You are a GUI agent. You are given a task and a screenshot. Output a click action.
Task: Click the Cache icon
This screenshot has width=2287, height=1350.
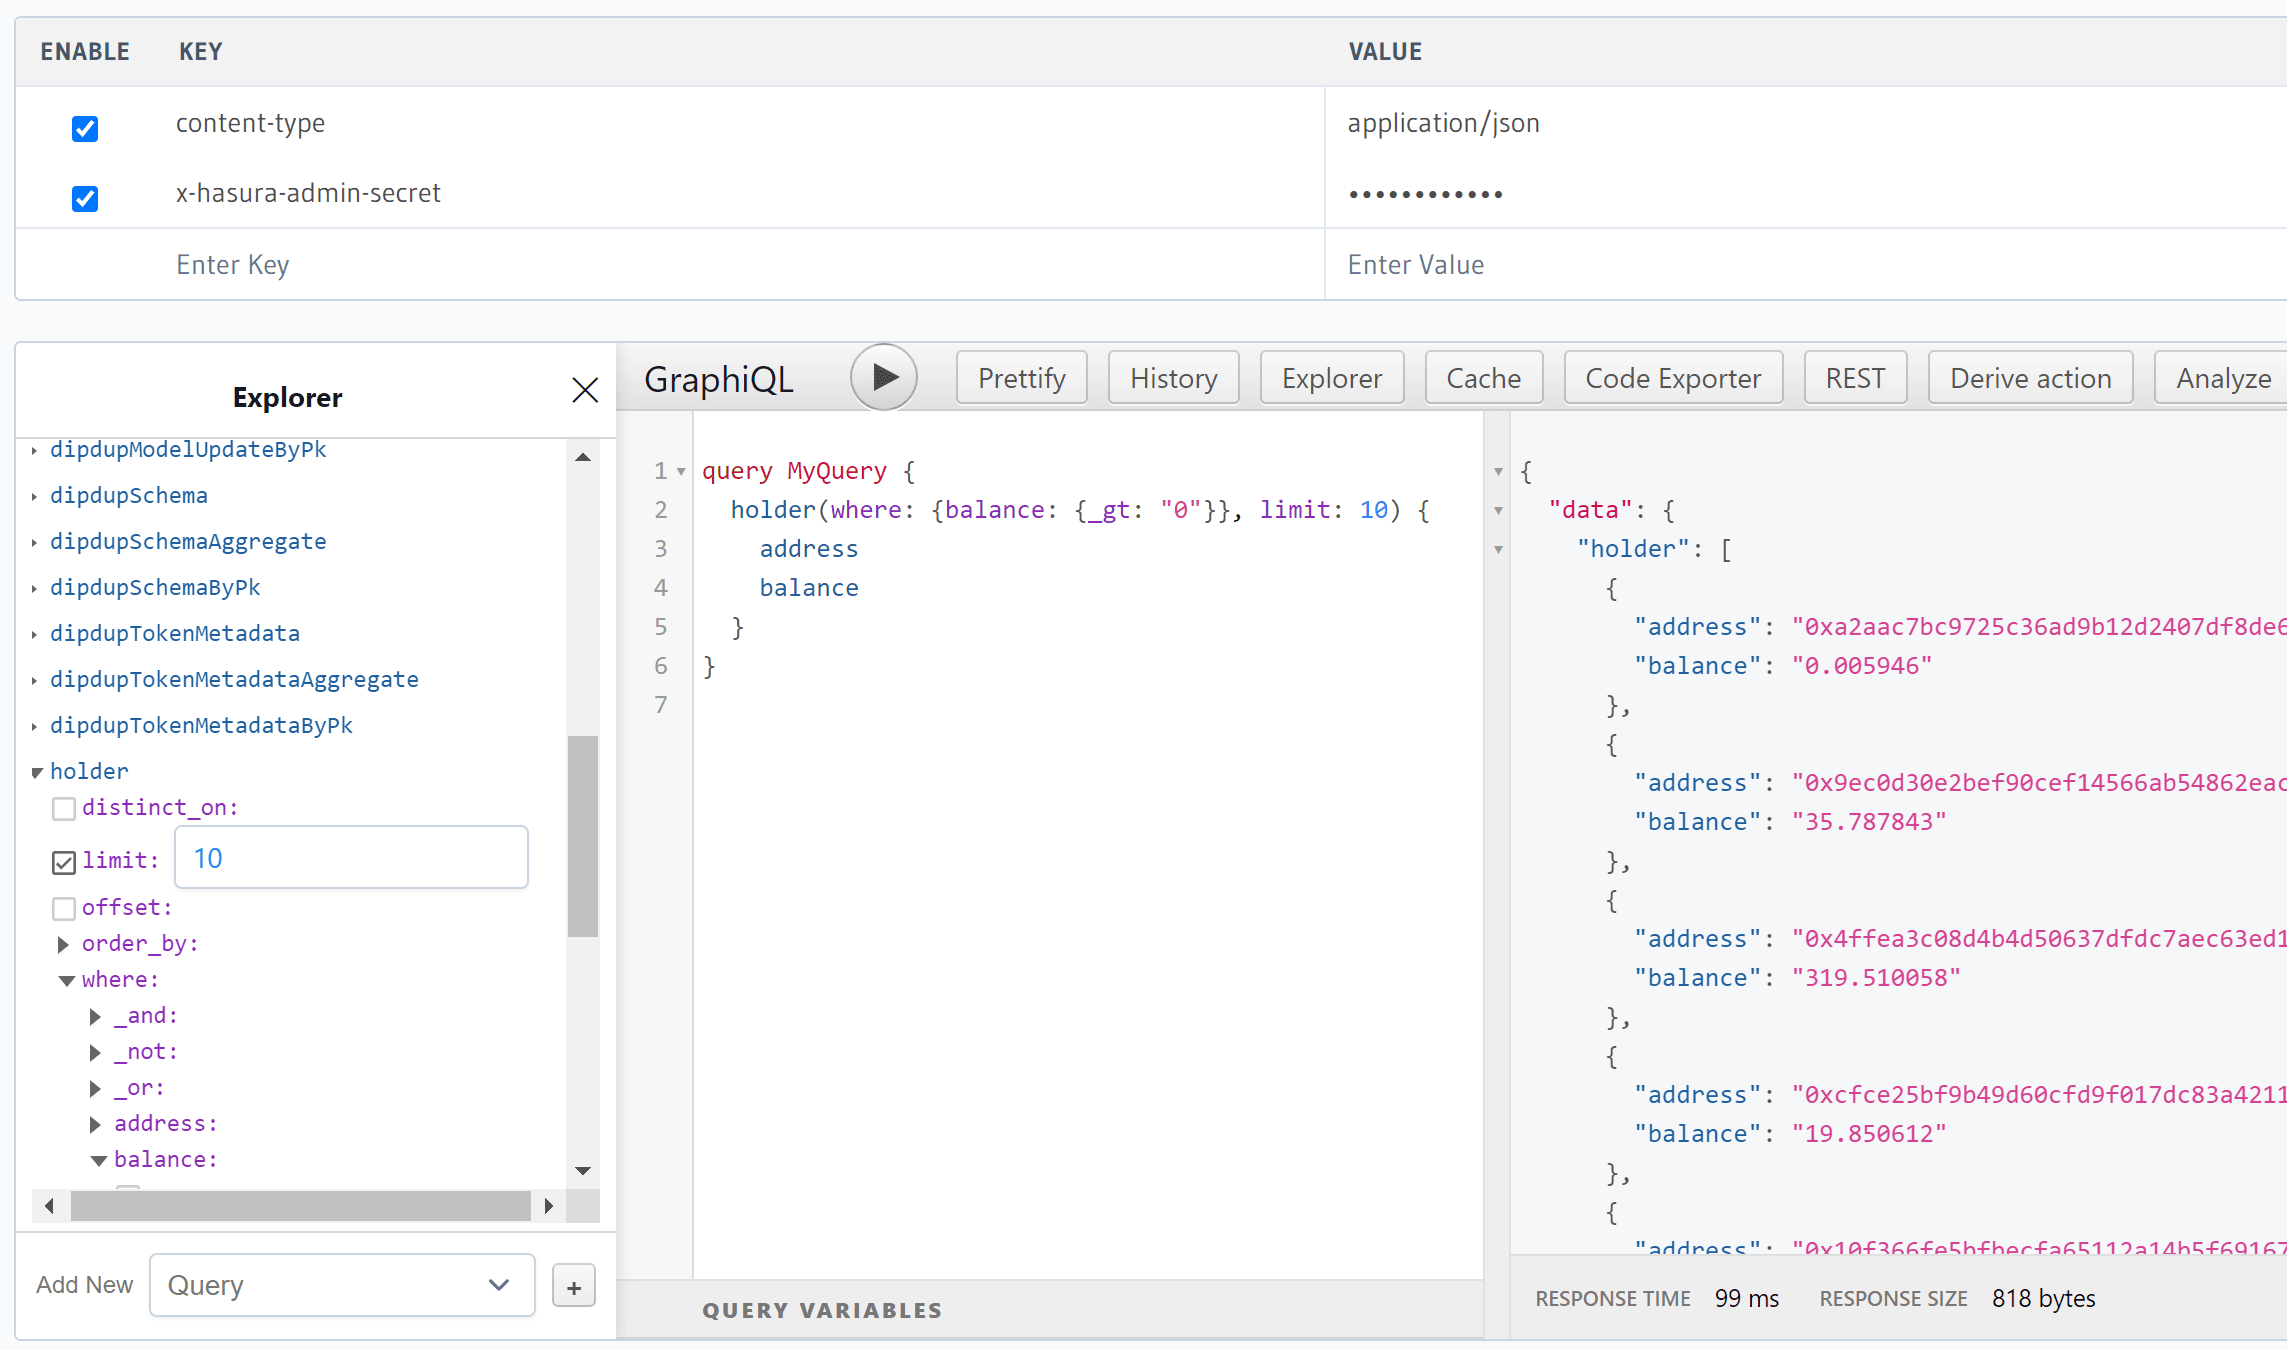coord(1479,376)
